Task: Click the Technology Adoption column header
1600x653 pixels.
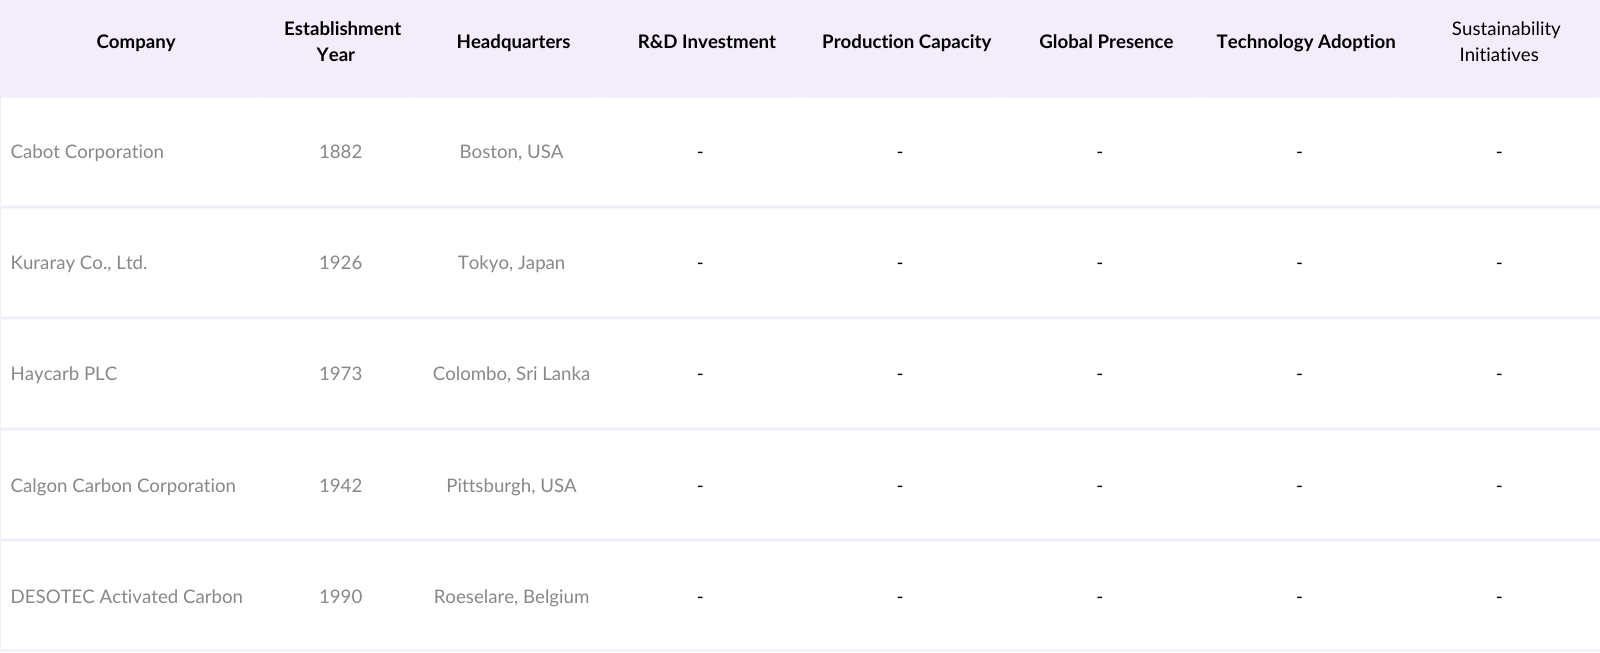Action: click(1306, 41)
